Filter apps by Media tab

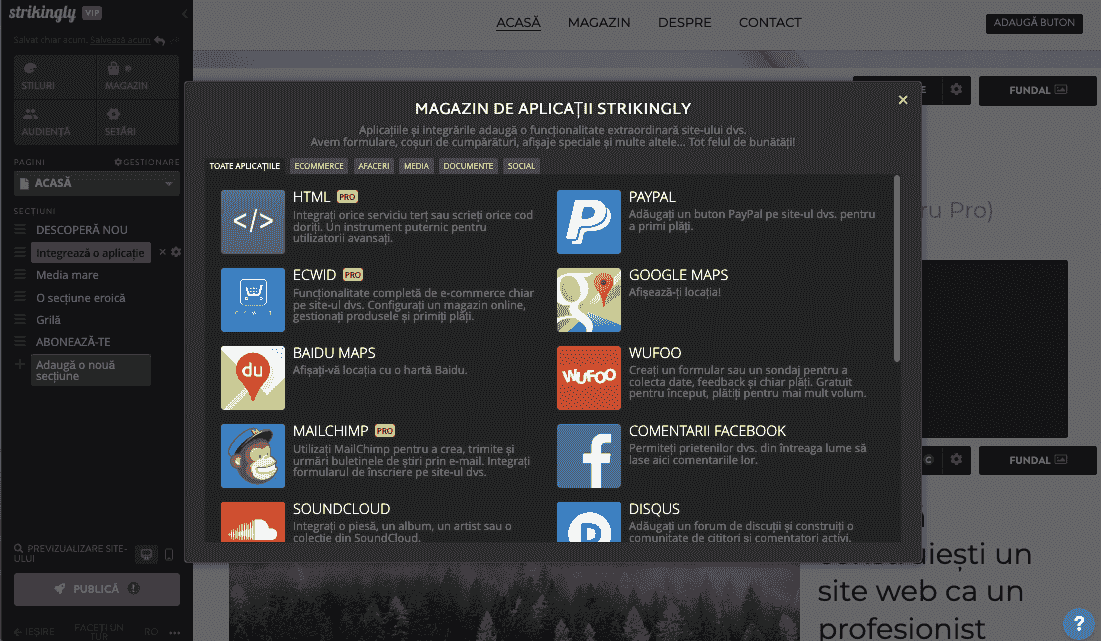[416, 166]
